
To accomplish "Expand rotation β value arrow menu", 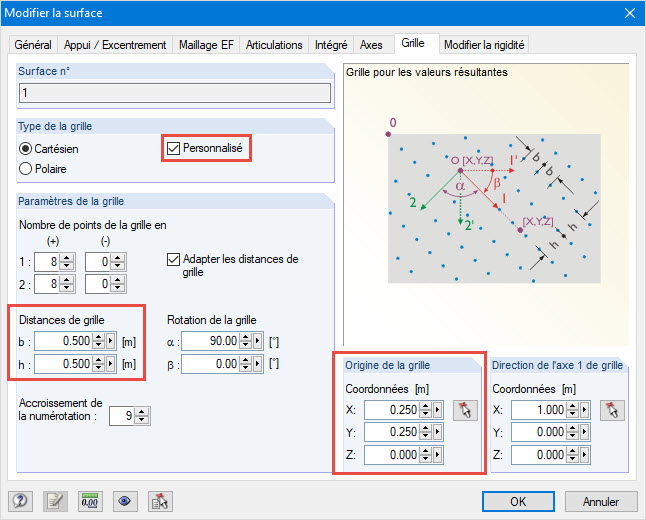I will tap(257, 364).
